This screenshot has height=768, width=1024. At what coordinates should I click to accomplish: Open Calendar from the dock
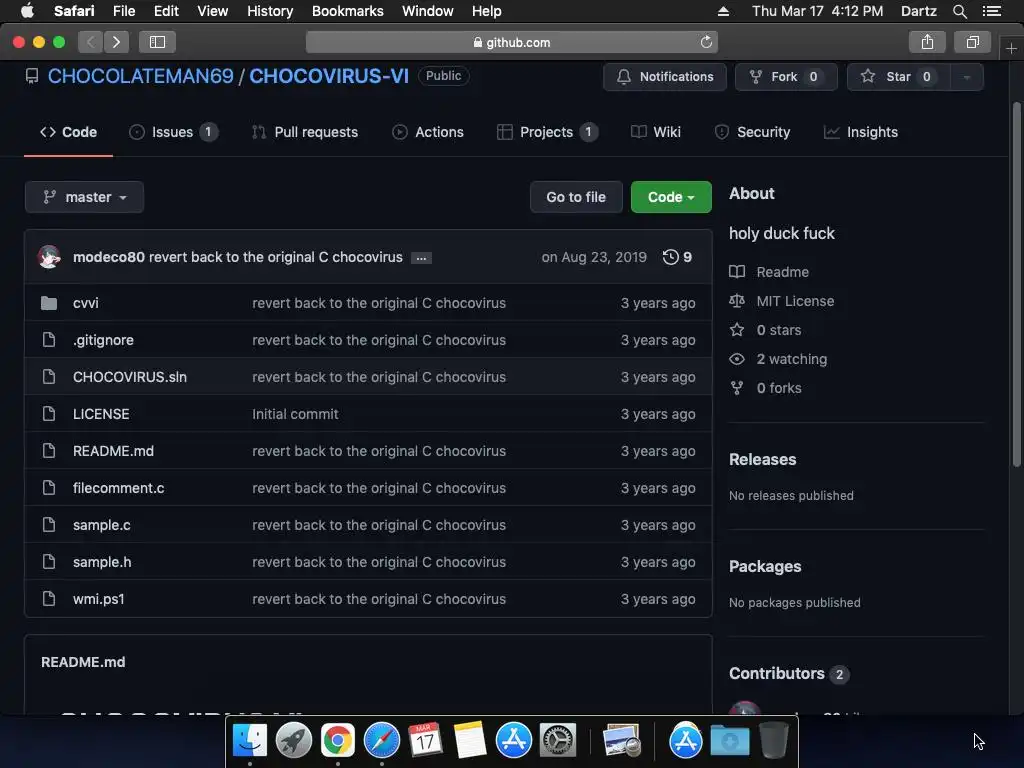[425, 741]
